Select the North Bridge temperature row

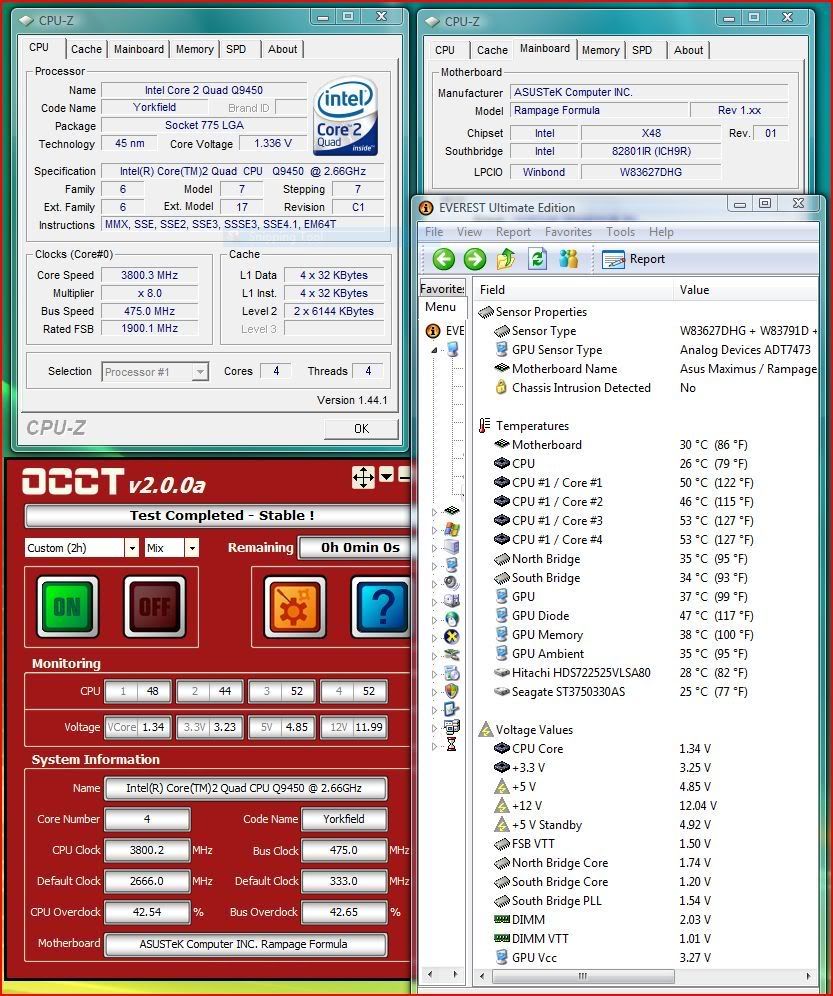648,559
